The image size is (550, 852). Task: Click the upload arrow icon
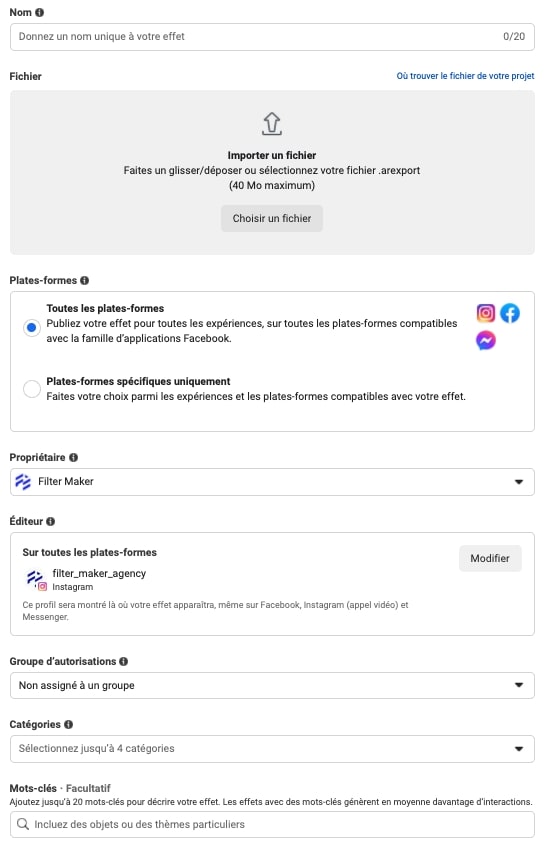coord(272,123)
